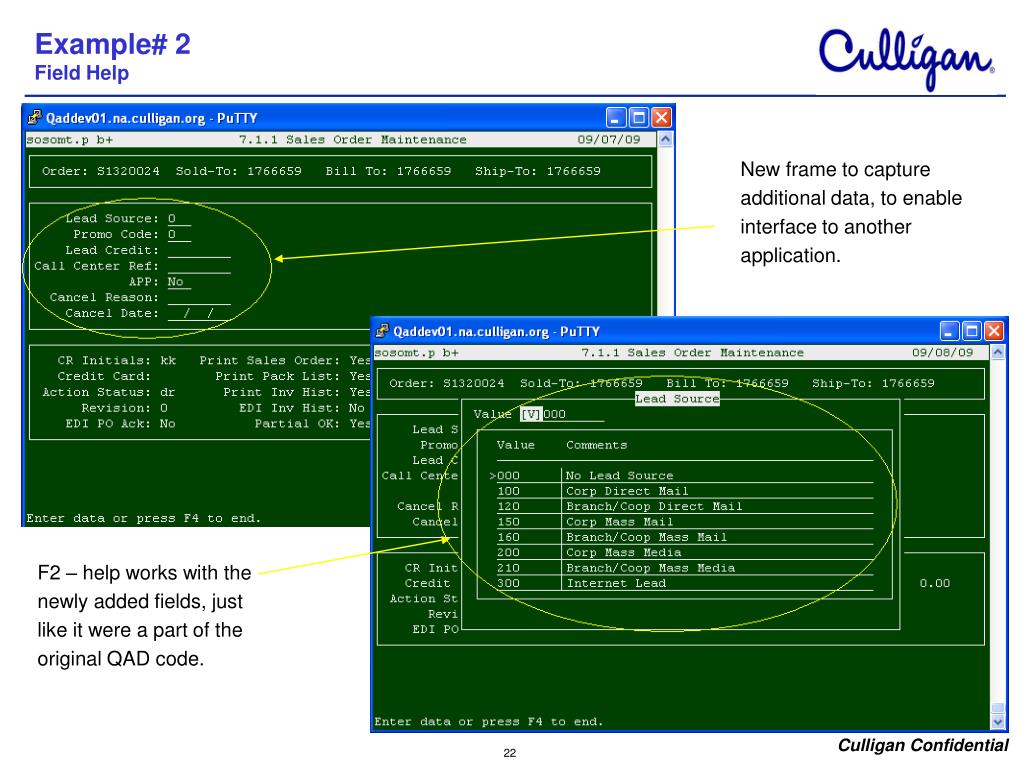Click Bill To 1766659 in the back window
The height and width of the screenshot is (768, 1024).
[x=389, y=171]
